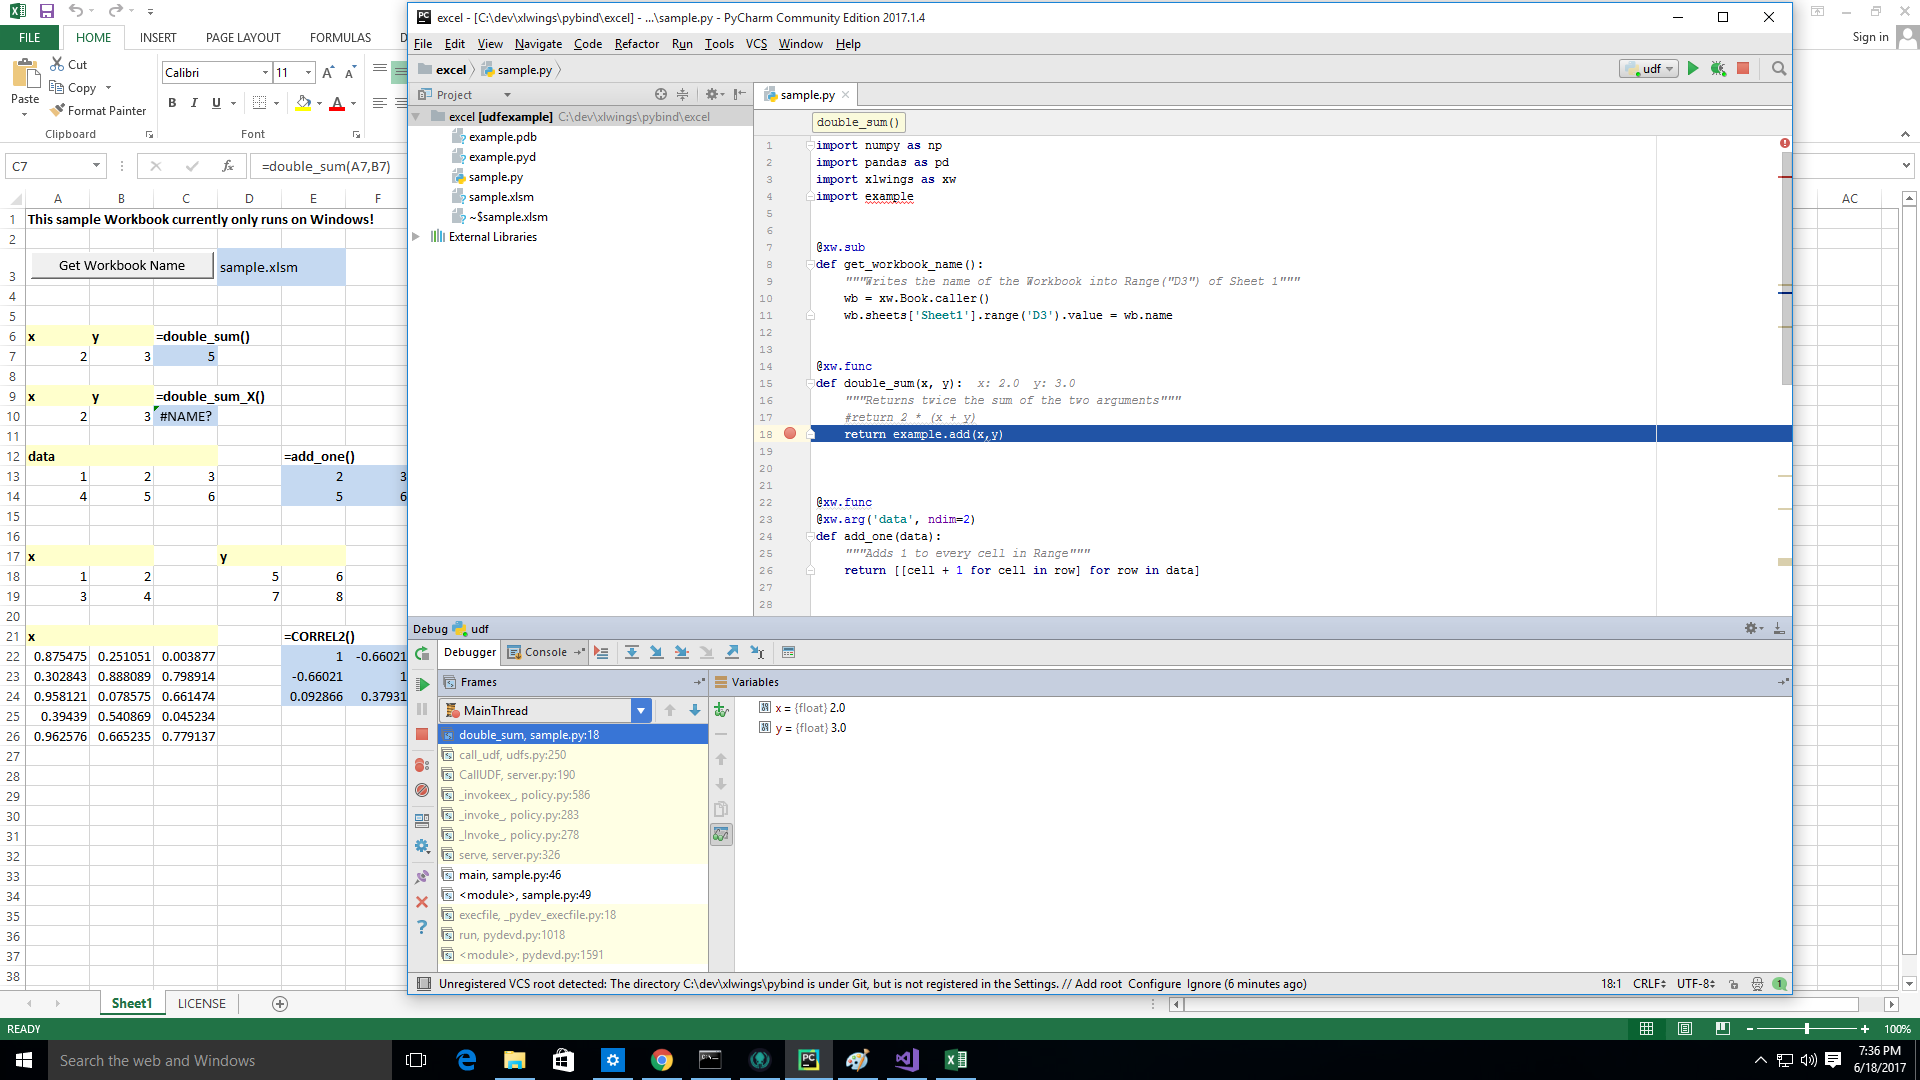Open View Breakpoints dialog
1920x1080 pixels.
pyautogui.click(x=422, y=765)
